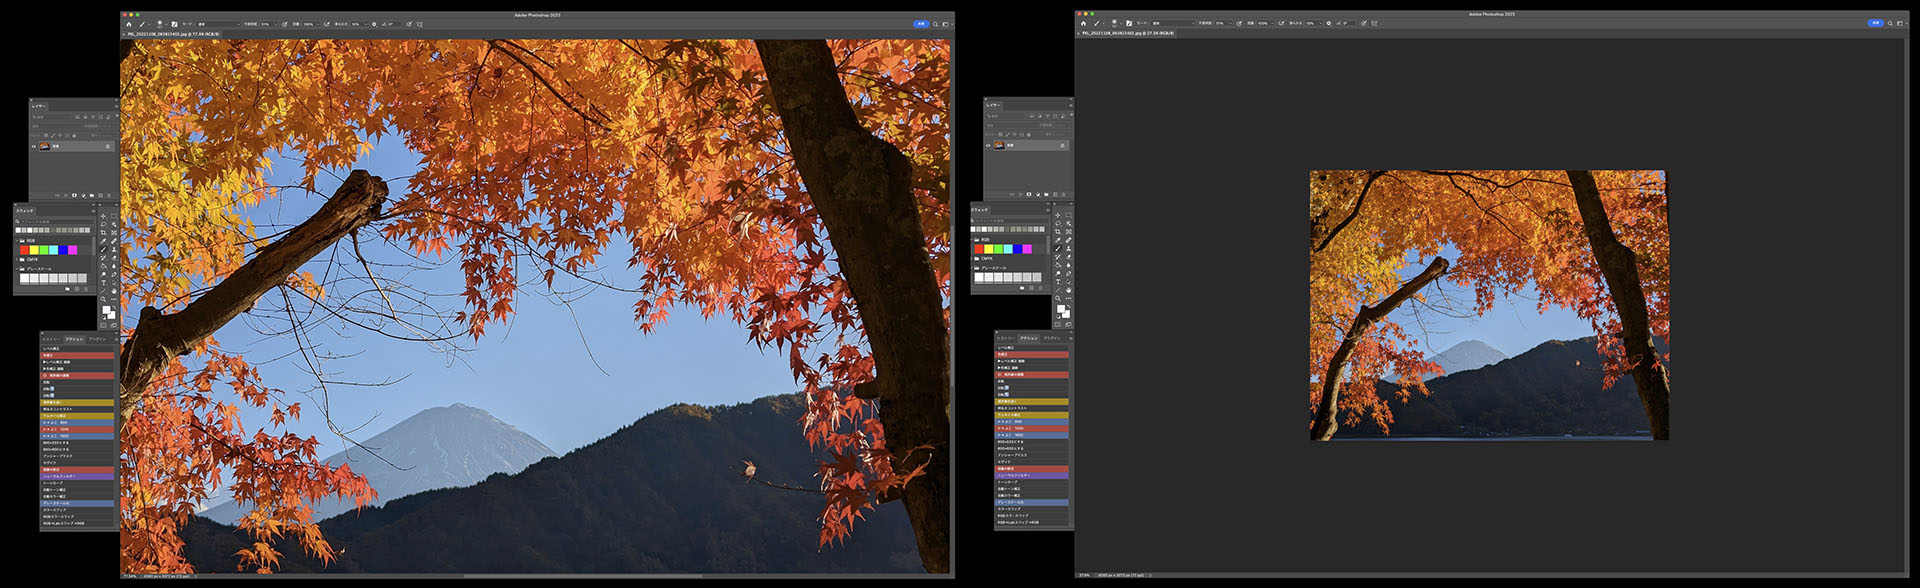This screenshot has width=1920, height=588.
Task: Run the purple ニューラルフィルター action in left window
Action: (x=77, y=476)
